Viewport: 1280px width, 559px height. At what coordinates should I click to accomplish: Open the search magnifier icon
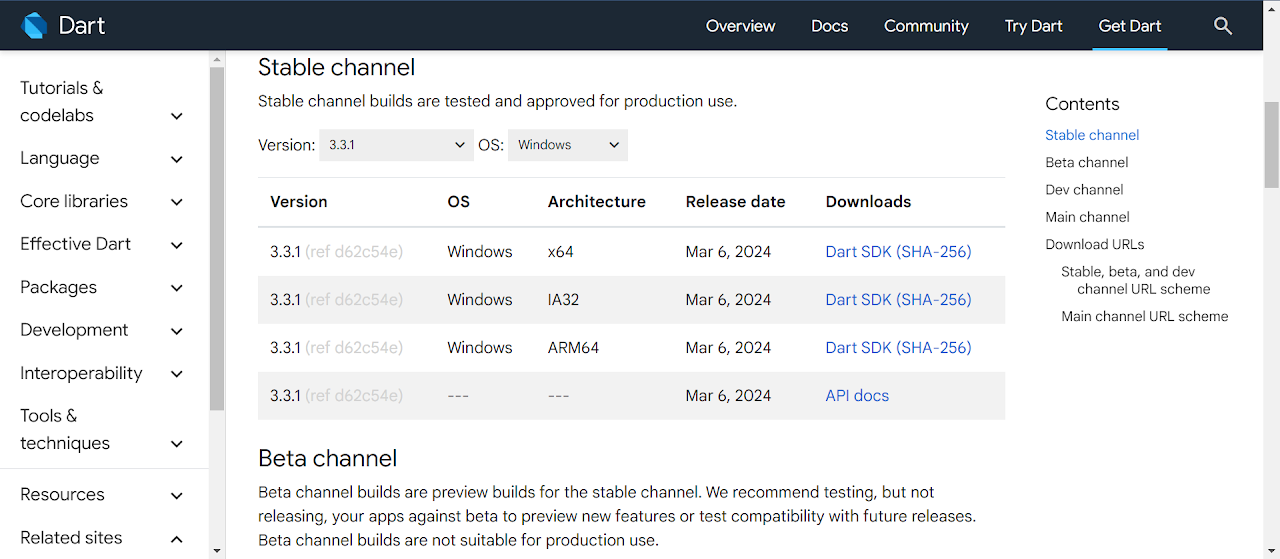click(1223, 26)
